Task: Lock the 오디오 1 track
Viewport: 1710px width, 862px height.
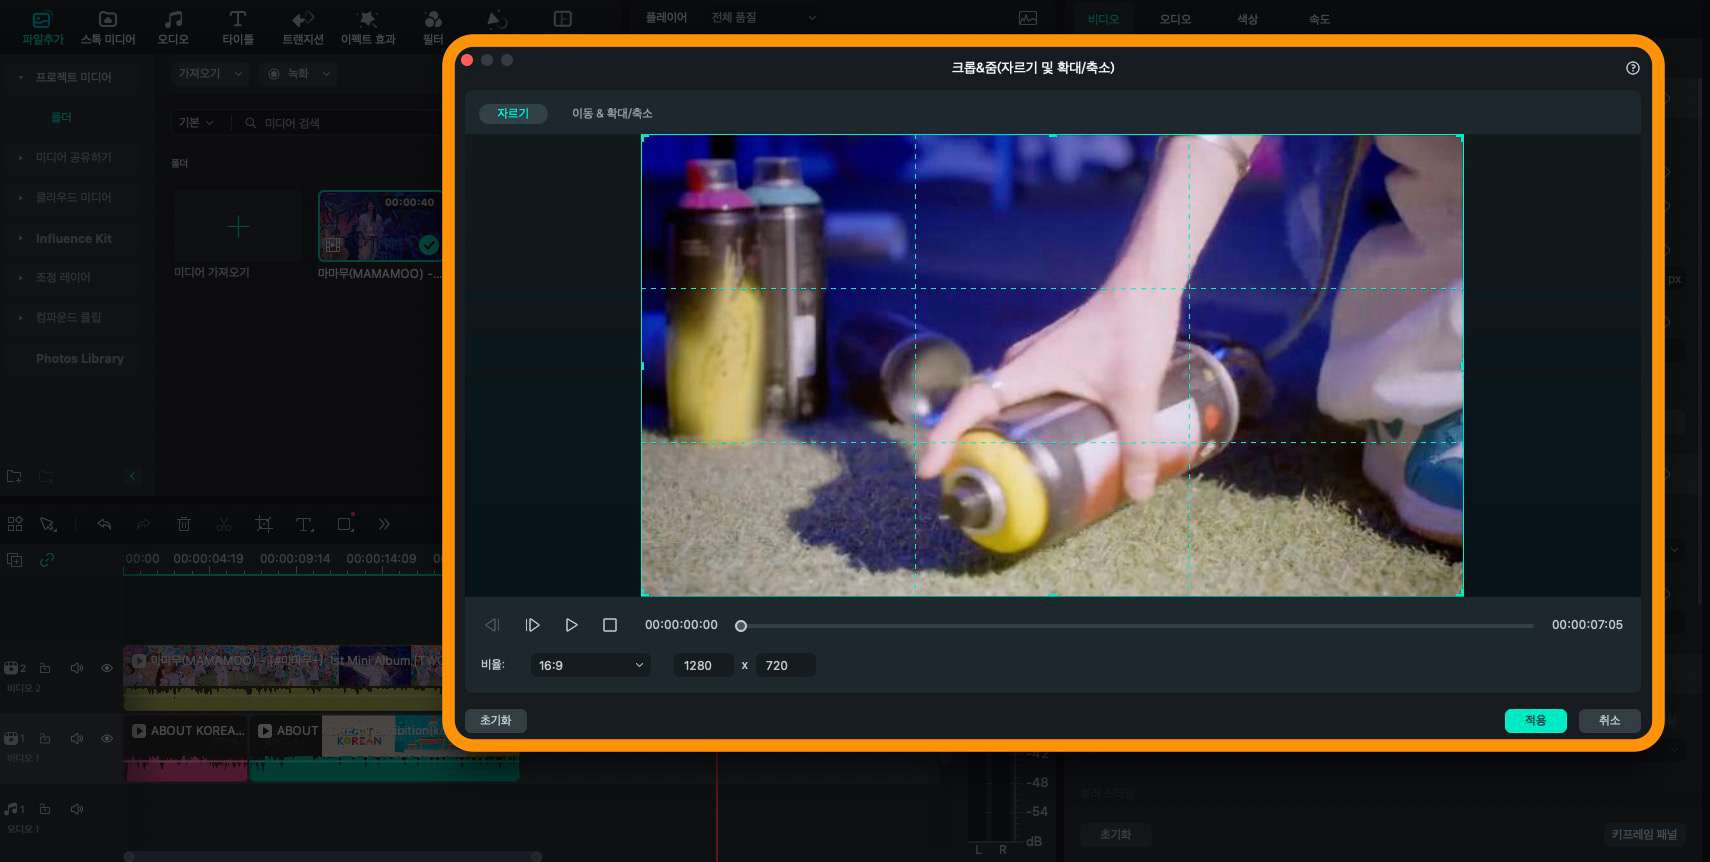Action: [45, 808]
